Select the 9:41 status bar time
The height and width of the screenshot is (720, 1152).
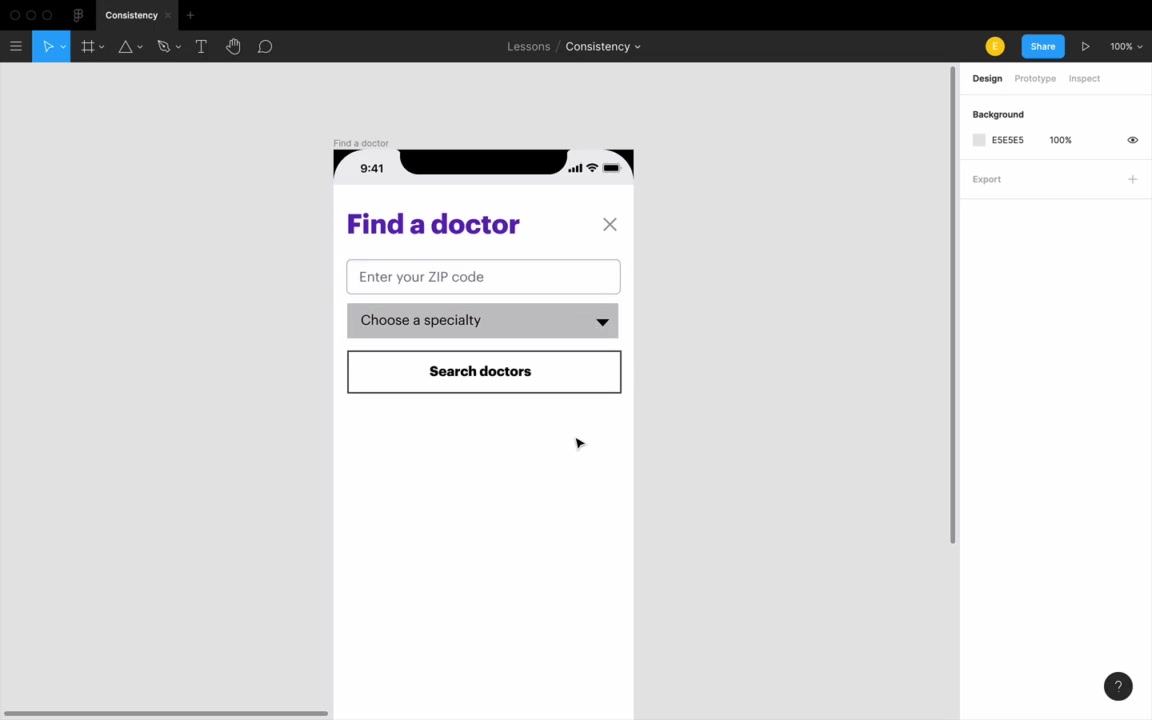tap(372, 168)
